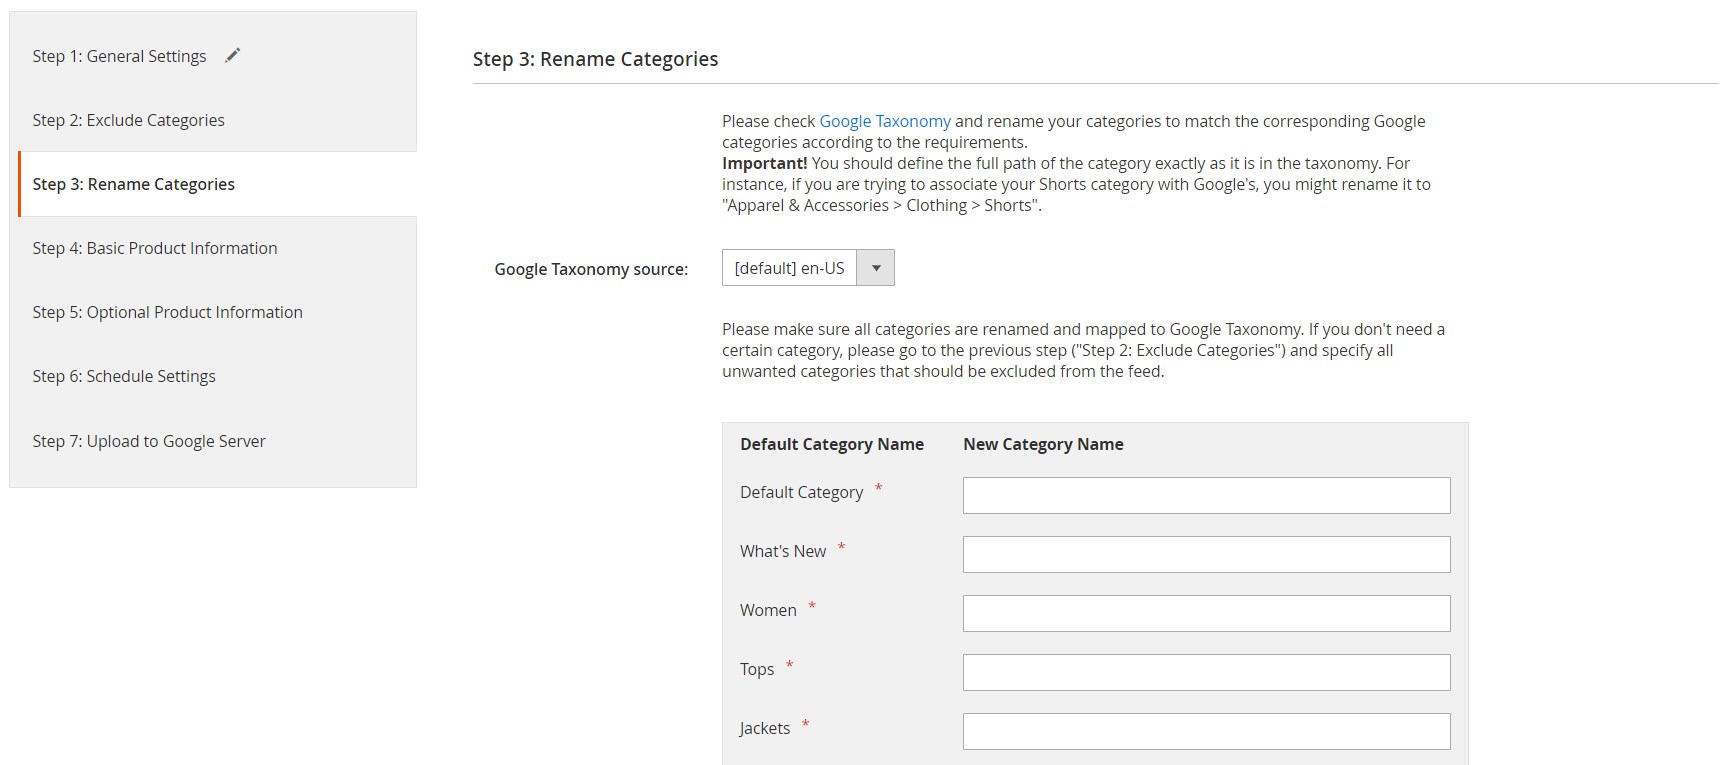Click the Default Category Name column header

pos(831,444)
